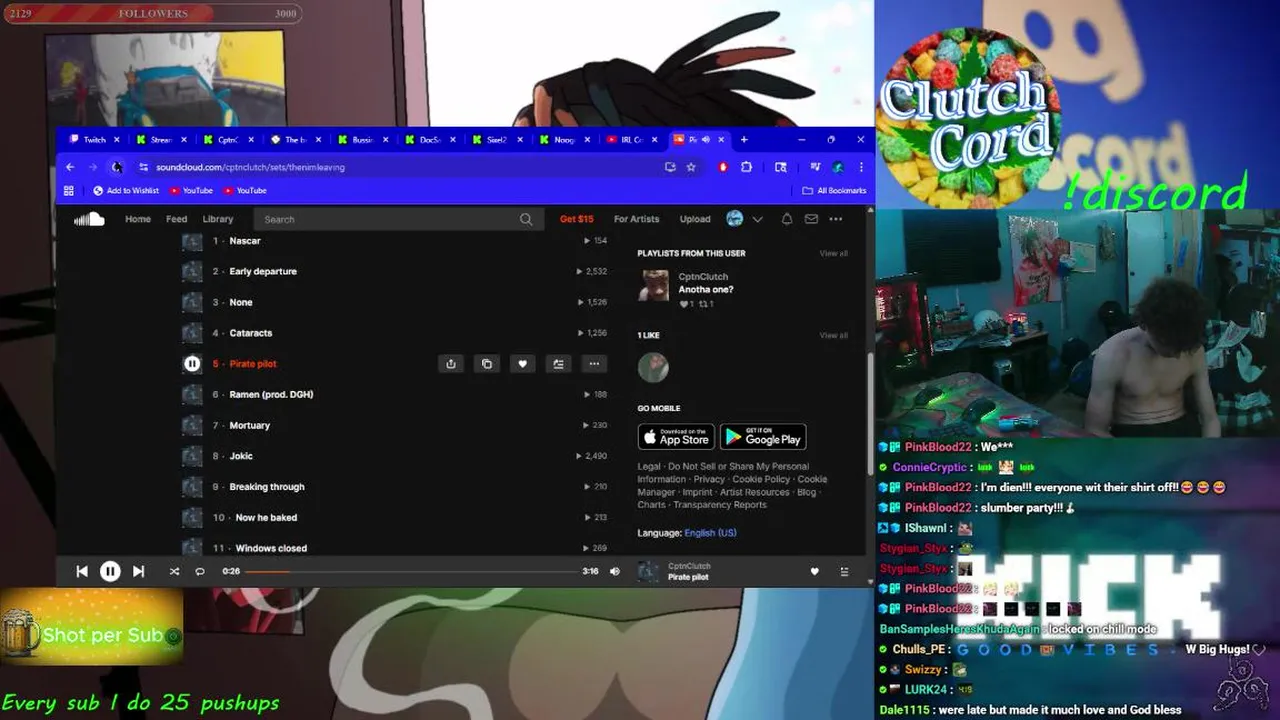Open a new browser tab
Screen dimensions: 1280x720
click(744, 140)
